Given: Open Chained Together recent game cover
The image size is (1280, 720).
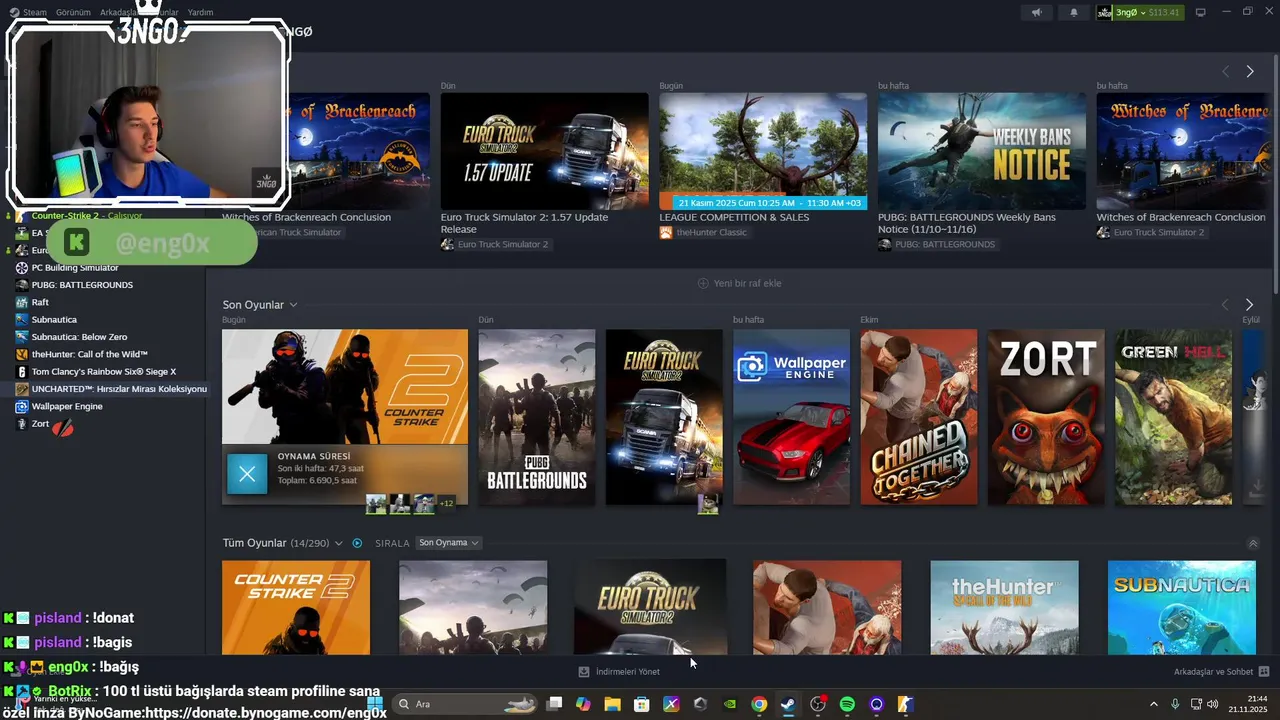Looking at the screenshot, I should point(919,417).
